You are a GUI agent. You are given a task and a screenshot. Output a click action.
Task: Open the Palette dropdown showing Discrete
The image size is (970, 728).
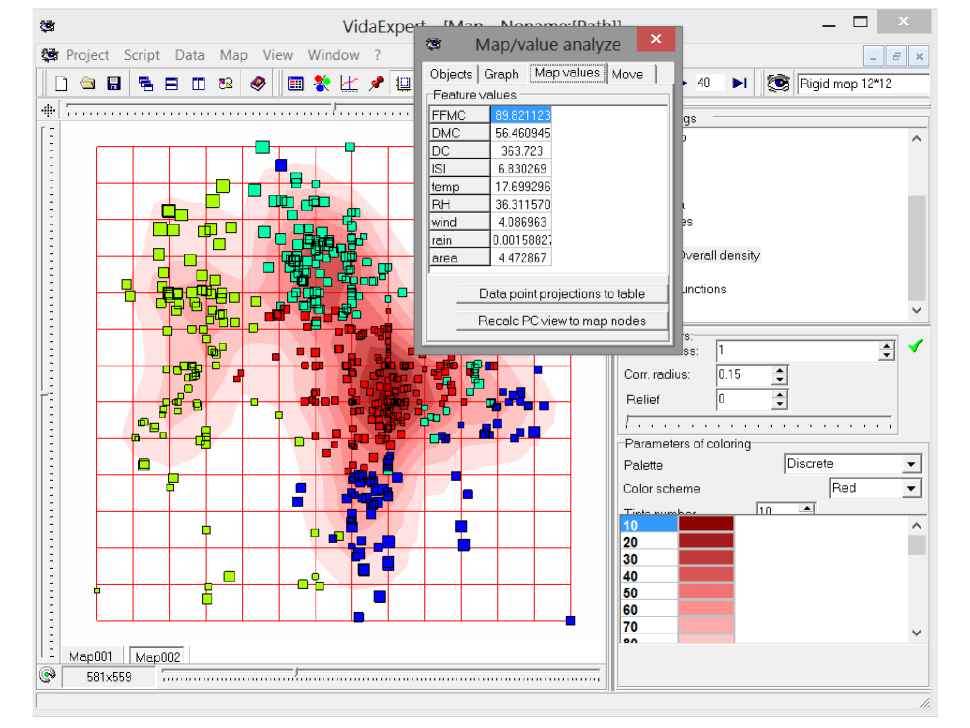click(x=911, y=465)
